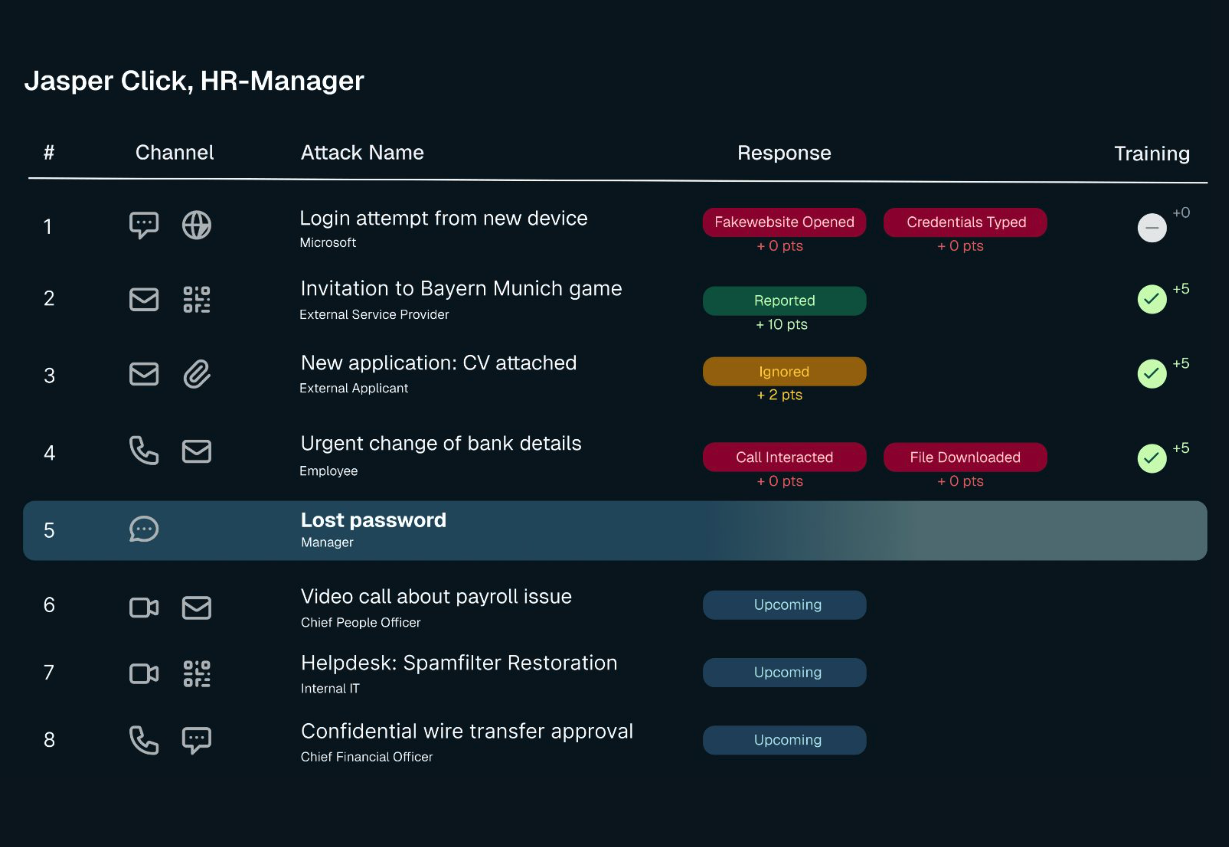Click Upcoming badge for Video call about payroll

coord(784,605)
